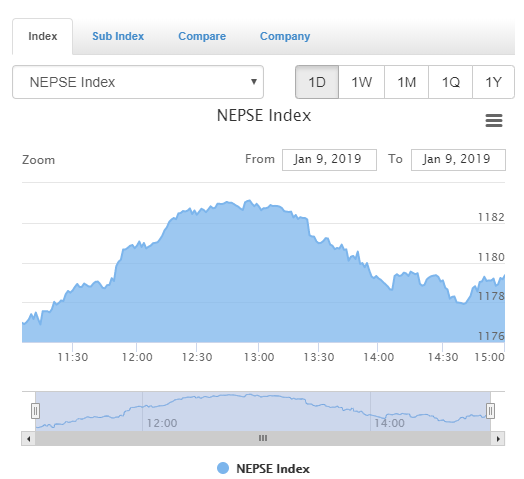Click the navigator scrollbar grip
Screen dimensions: 524x479
(263, 438)
